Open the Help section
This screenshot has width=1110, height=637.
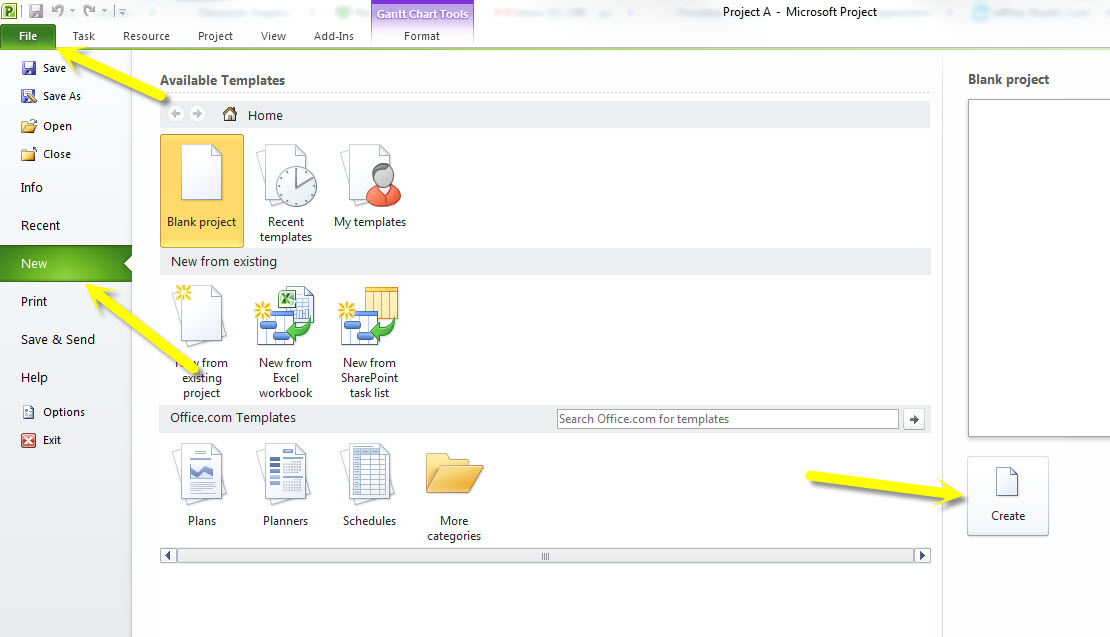pyautogui.click(x=34, y=378)
